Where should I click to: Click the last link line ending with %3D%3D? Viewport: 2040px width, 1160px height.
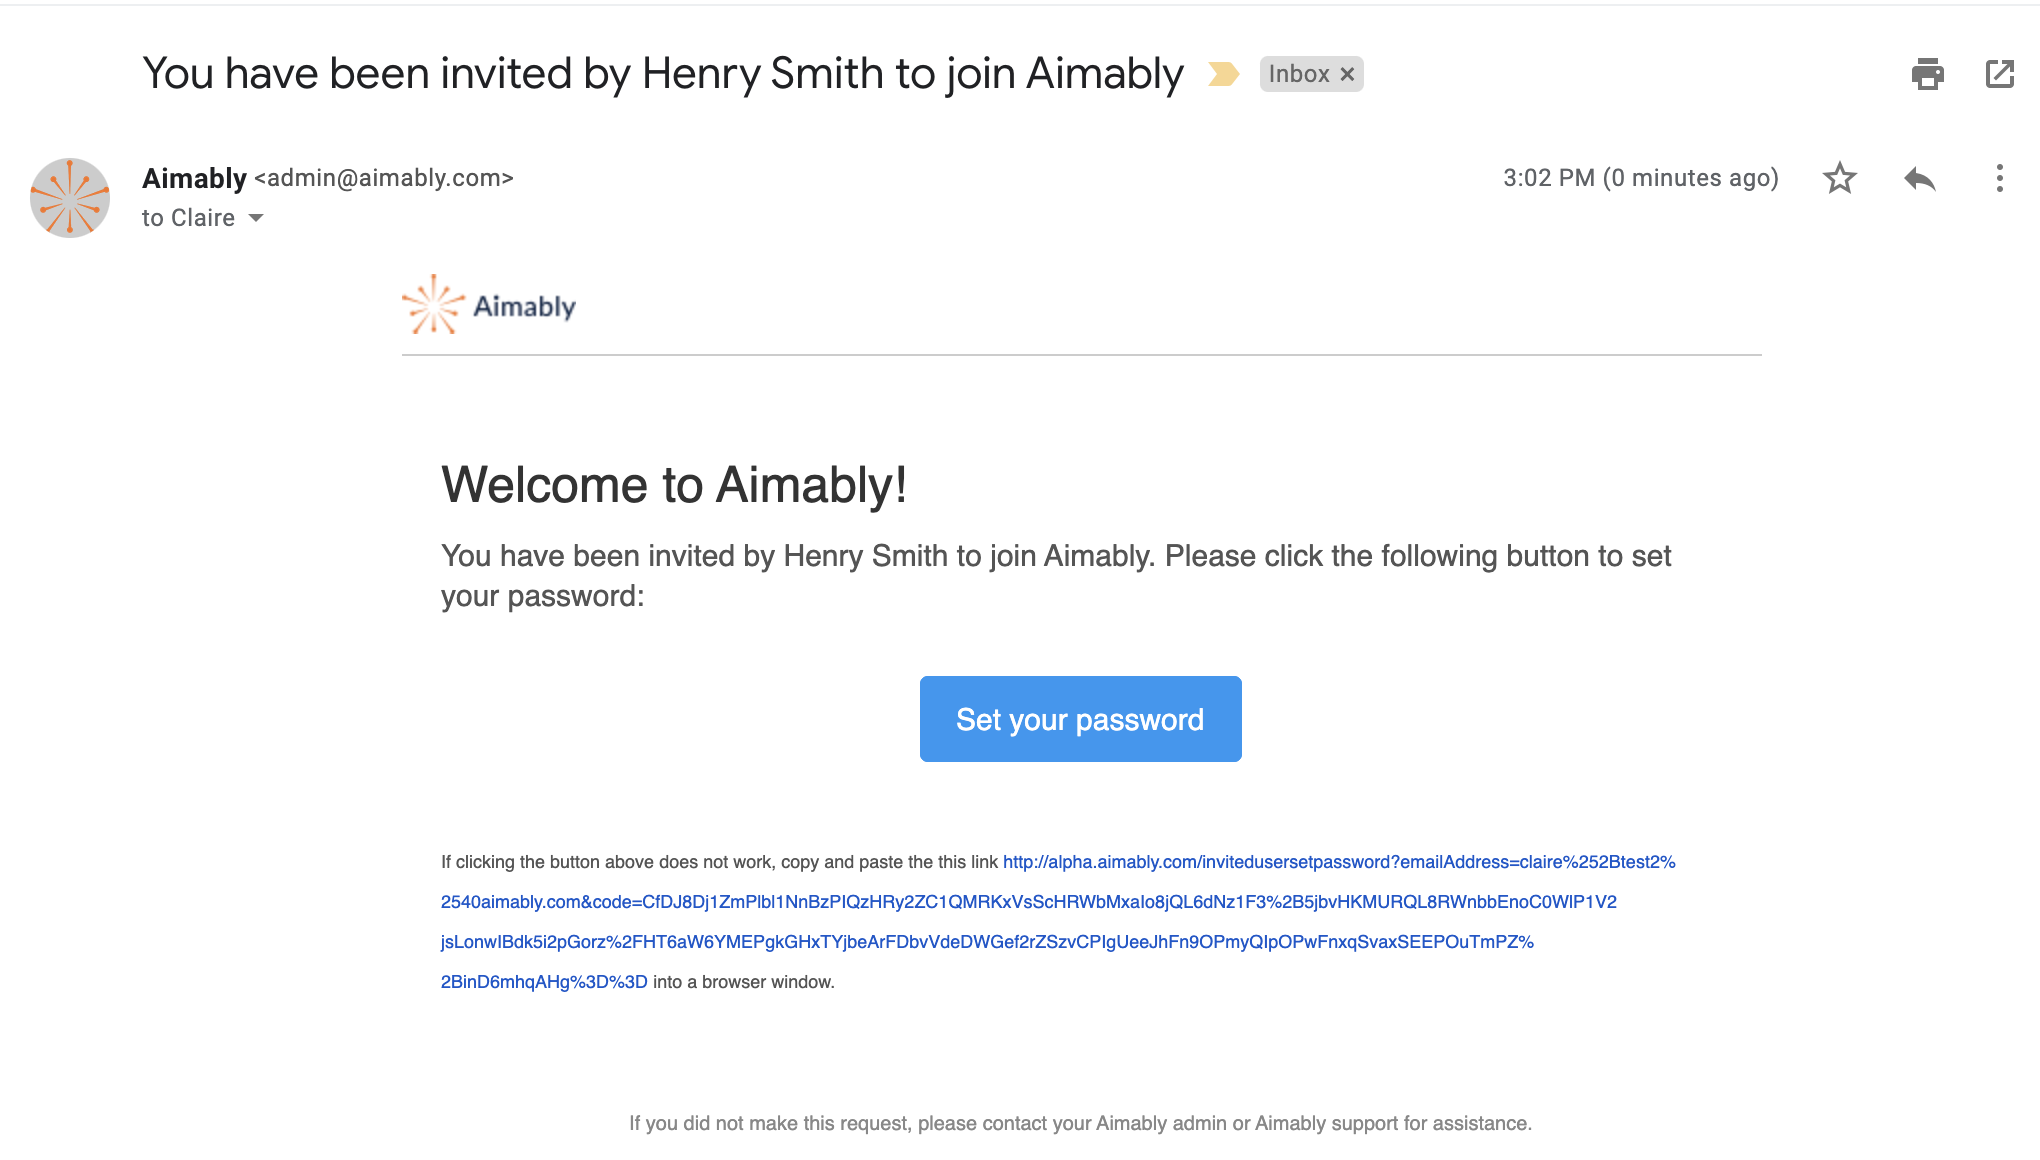click(544, 982)
